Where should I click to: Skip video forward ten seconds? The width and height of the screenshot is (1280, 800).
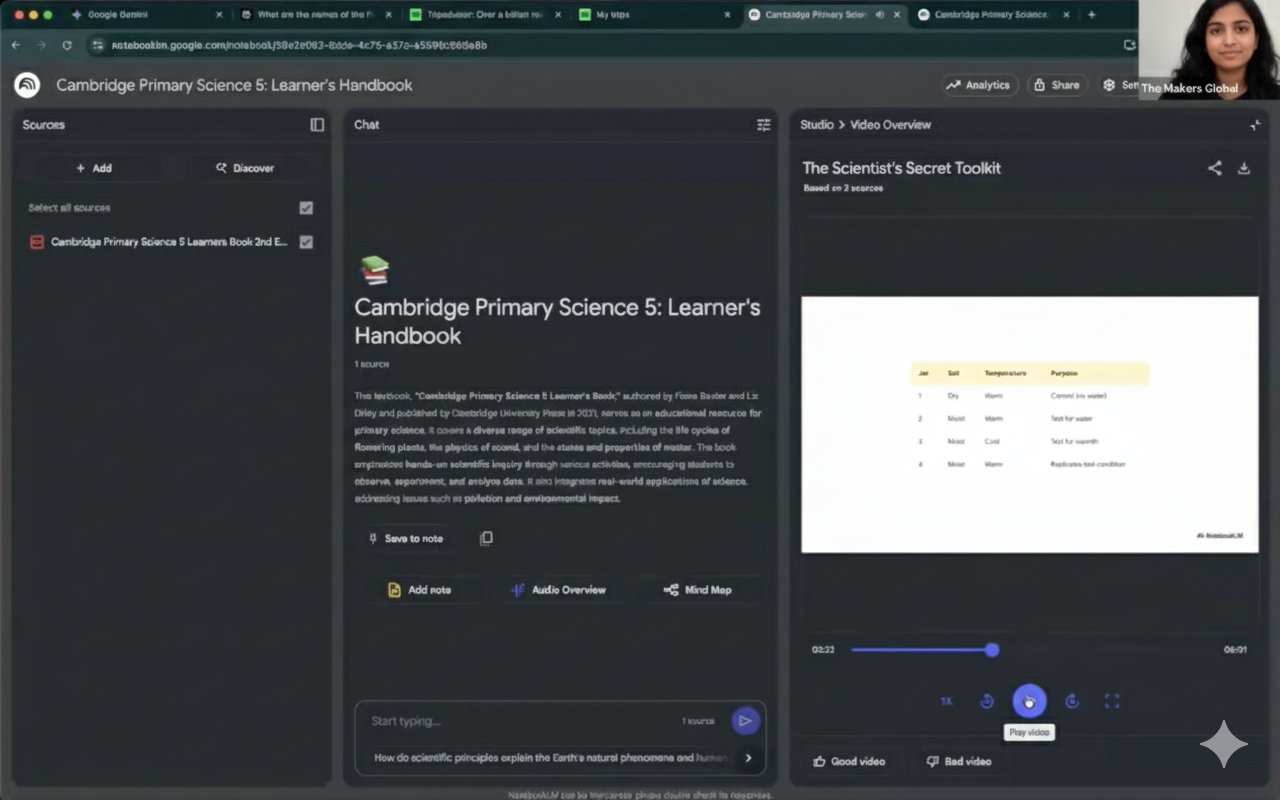(x=1072, y=701)
